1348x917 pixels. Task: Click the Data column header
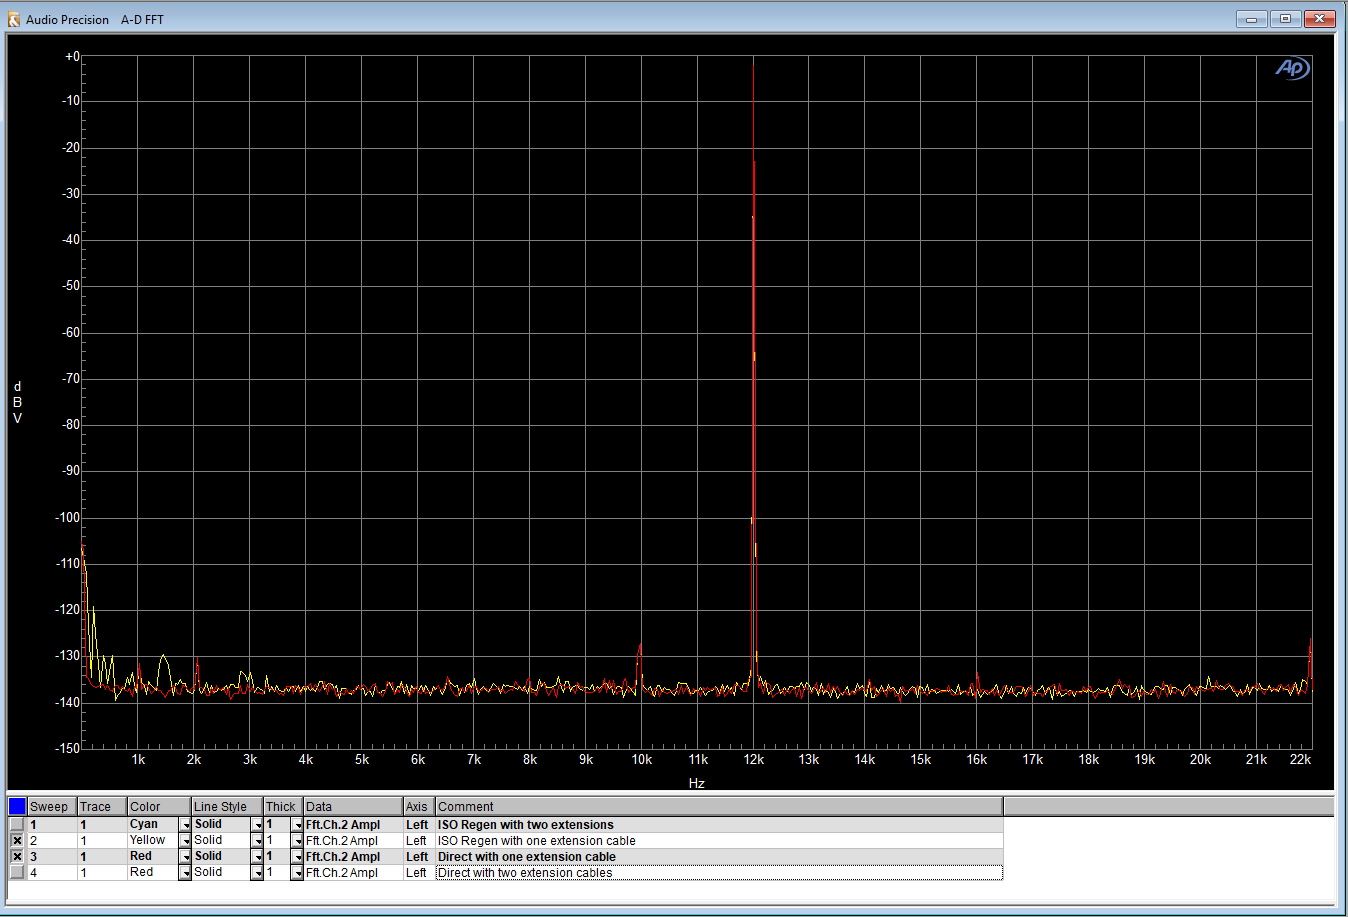pos(353,807)
